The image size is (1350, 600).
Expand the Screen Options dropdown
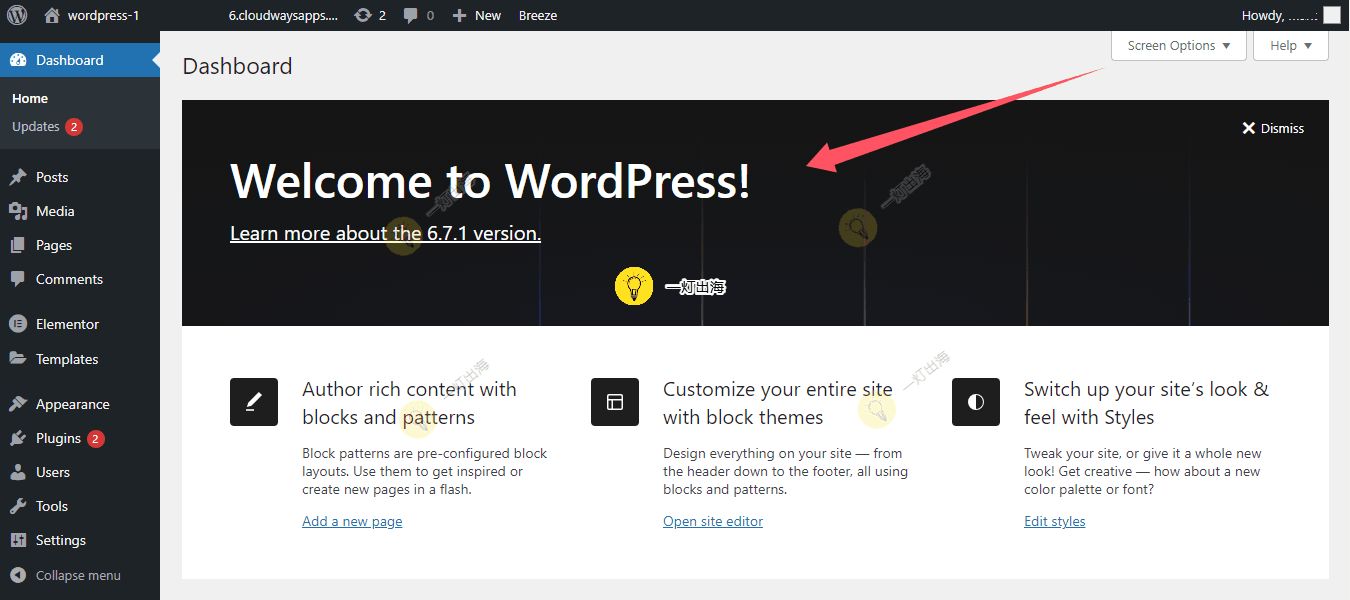click(1178, 46)
